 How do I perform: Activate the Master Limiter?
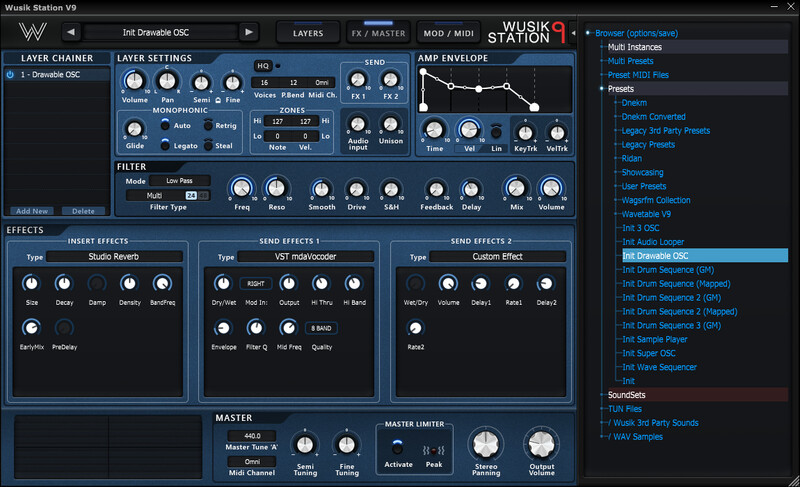pos(397,447)
